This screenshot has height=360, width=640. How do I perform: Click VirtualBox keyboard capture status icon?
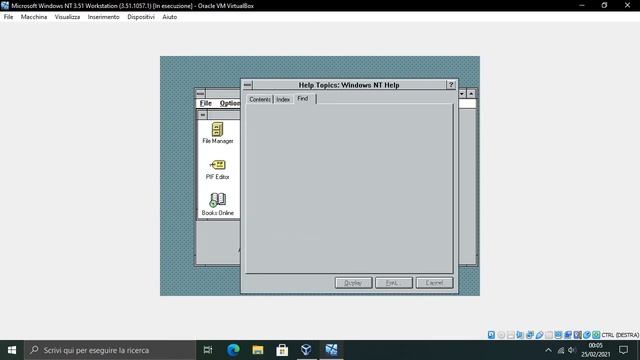596,335
